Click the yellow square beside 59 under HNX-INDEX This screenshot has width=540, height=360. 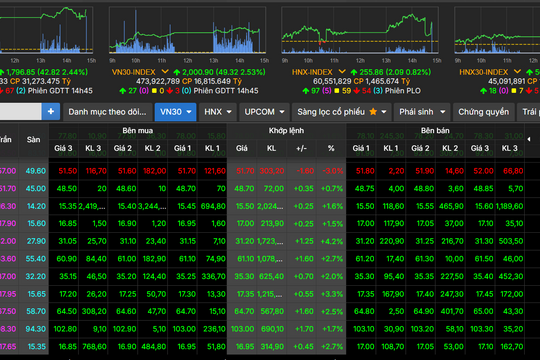[x=337, y=91]
